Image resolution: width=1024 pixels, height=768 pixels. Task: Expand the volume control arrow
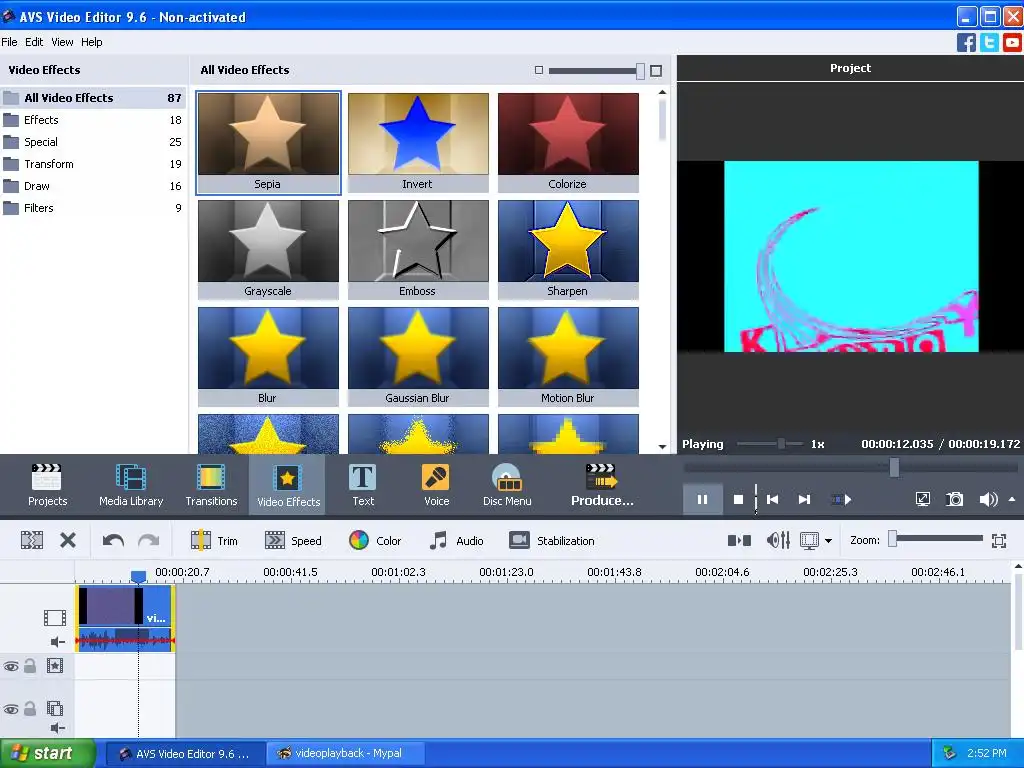coord(1012,500)
